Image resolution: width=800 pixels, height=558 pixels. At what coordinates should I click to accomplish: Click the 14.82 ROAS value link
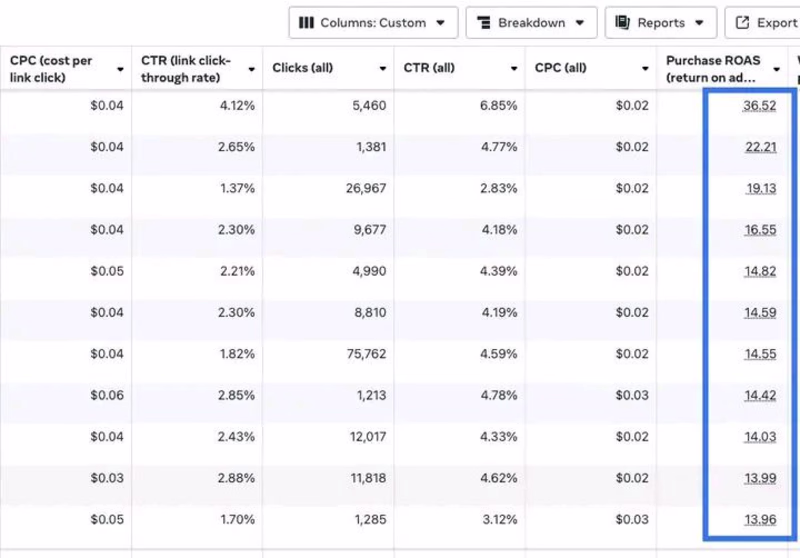point(760,271)
